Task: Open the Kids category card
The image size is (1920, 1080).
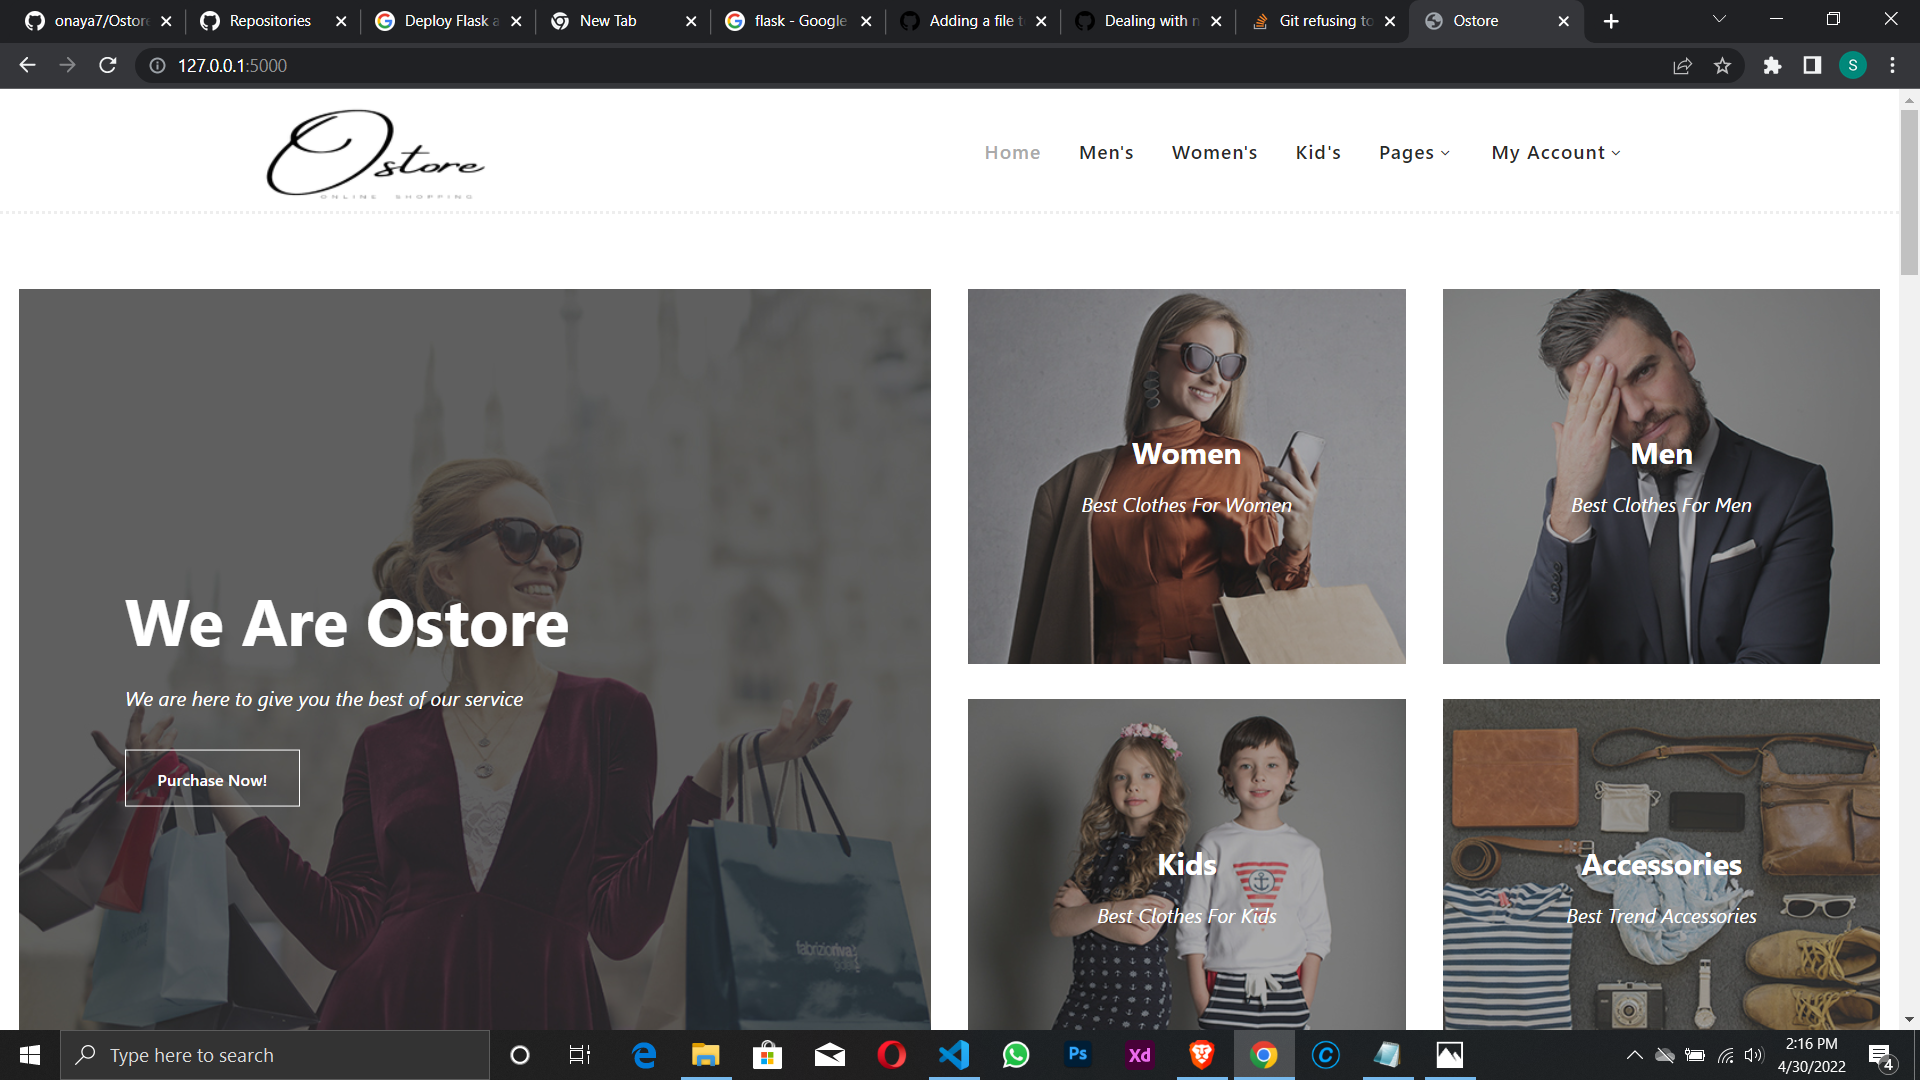Action: point(1186,864)
